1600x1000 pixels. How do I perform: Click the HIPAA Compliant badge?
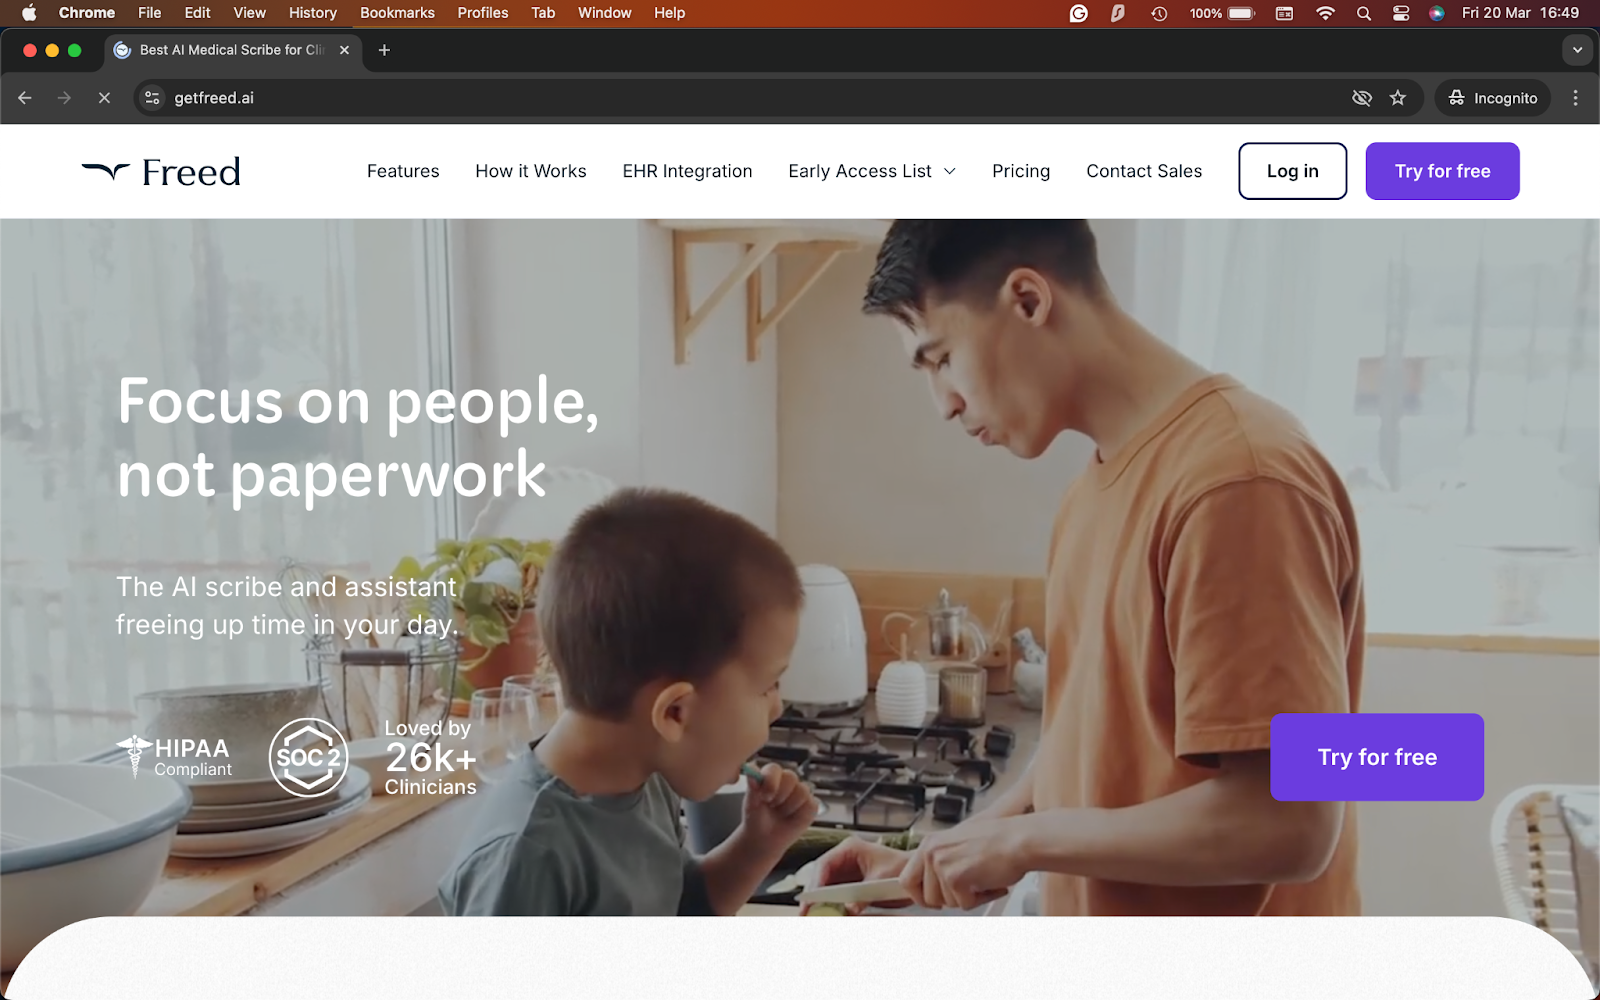(174, 757)
